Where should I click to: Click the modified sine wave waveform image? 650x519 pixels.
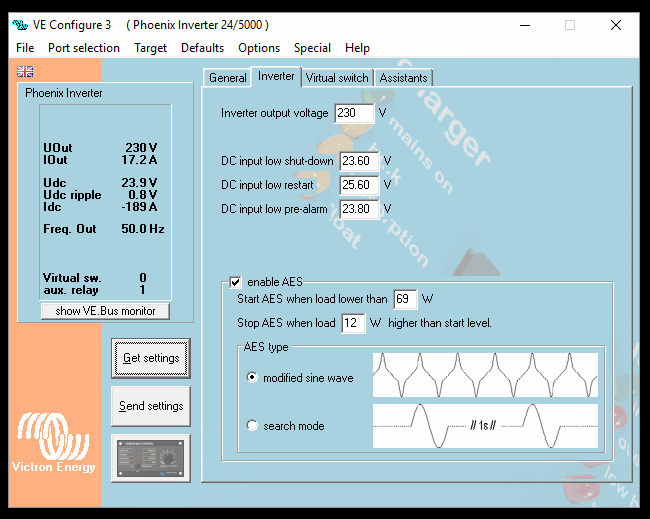[485, 376]
